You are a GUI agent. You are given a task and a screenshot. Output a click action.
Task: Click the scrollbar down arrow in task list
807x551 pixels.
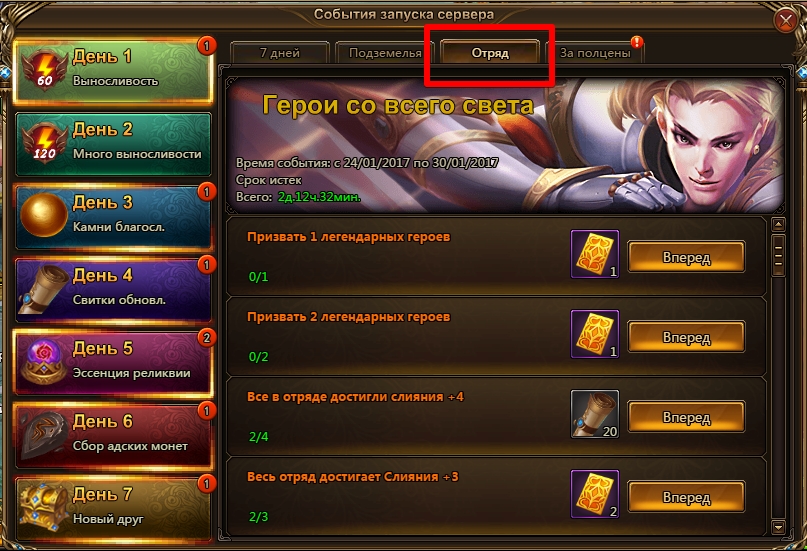[778, 527]
